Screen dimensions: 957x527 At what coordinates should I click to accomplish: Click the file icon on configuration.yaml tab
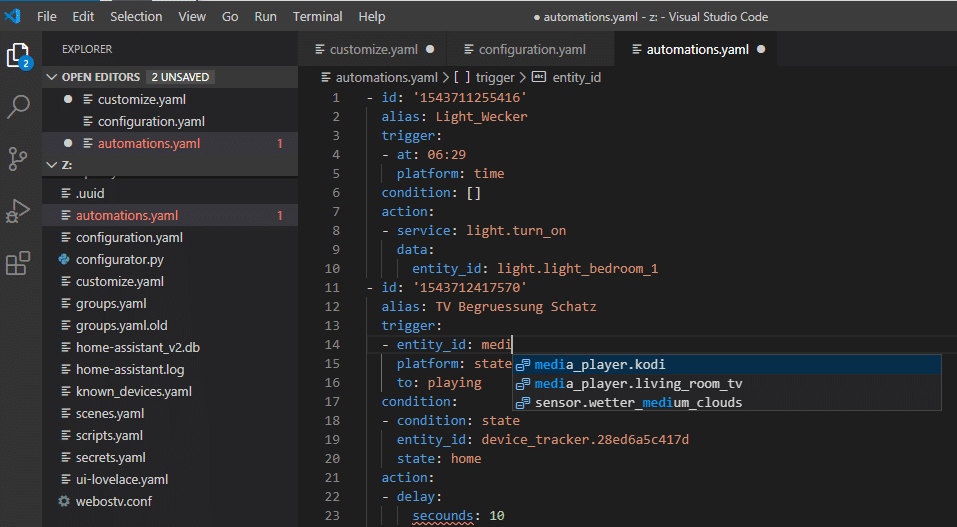click(x=469, y=49)
